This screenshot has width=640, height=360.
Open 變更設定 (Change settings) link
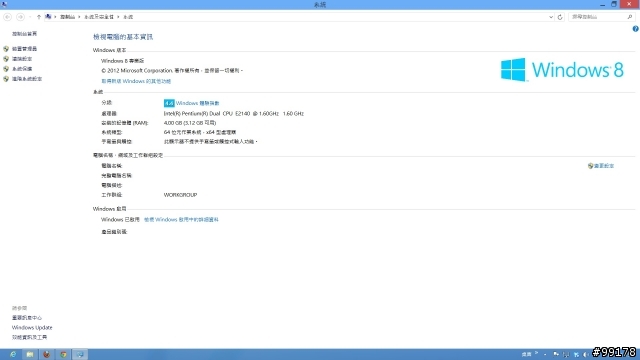(604, 166)
